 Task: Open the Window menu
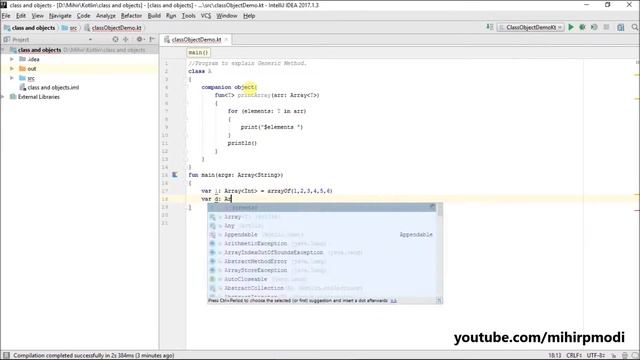pyautogui.click(x=227, y=16)
